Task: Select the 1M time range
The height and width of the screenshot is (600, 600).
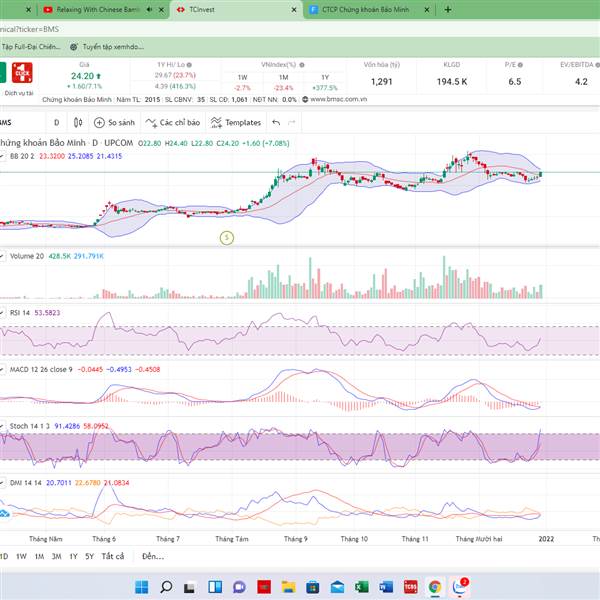Action: point(39,556)
